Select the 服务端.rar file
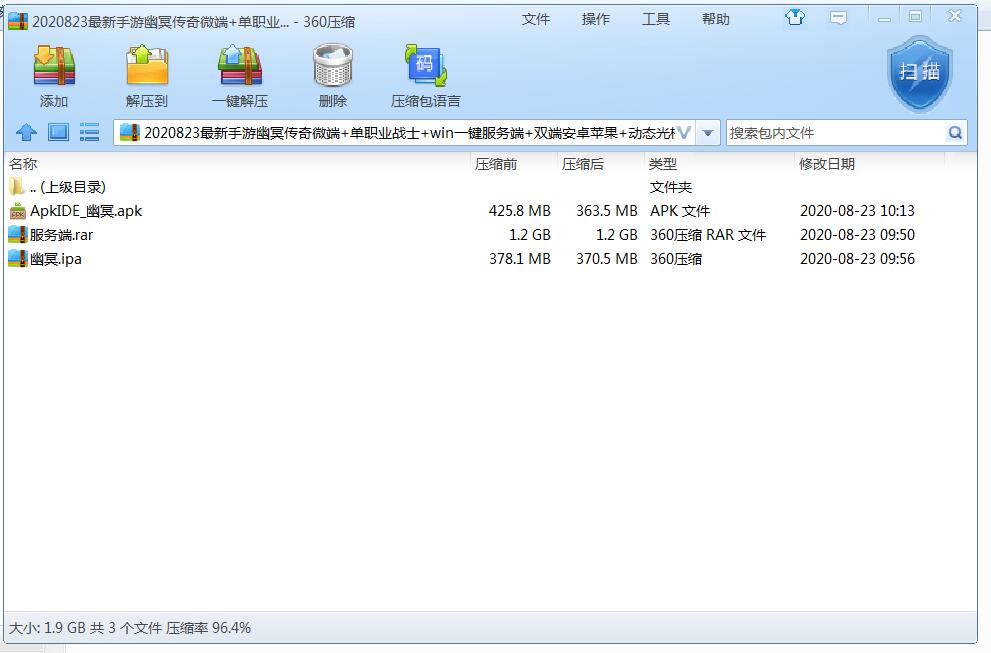The width and height of the screenshot is (991, 653). click(x=61, y=235)
